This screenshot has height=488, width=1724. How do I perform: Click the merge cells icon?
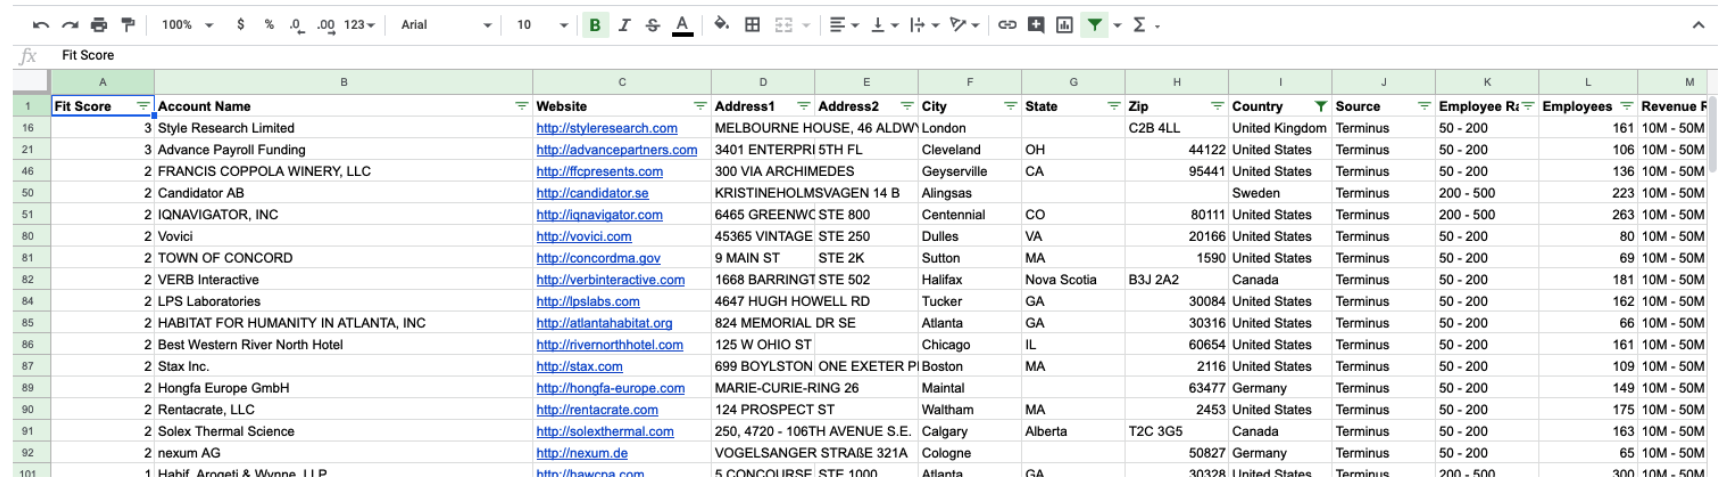pos(784,25)
